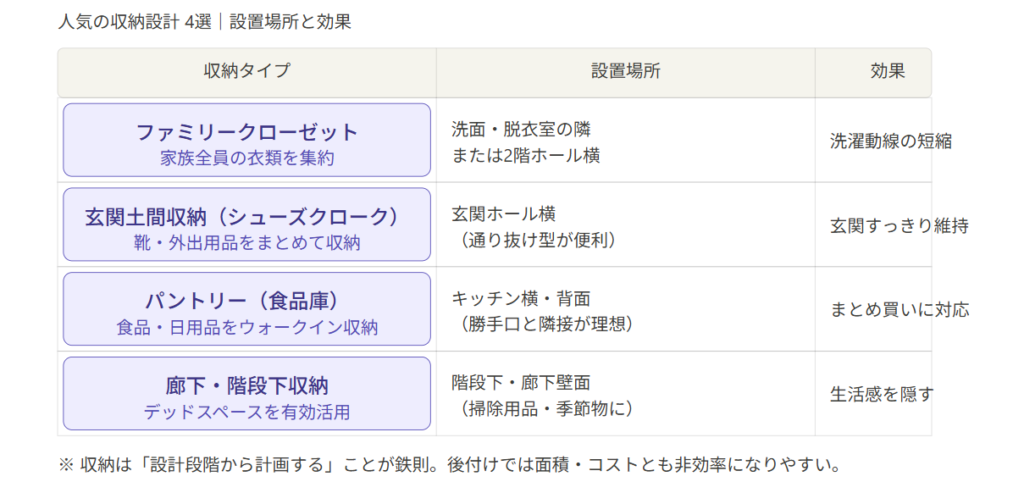The image size is (1024, 493).
Task: Click the 玄関すっきり維持 effect text
Action: click(x=898, y=226)
